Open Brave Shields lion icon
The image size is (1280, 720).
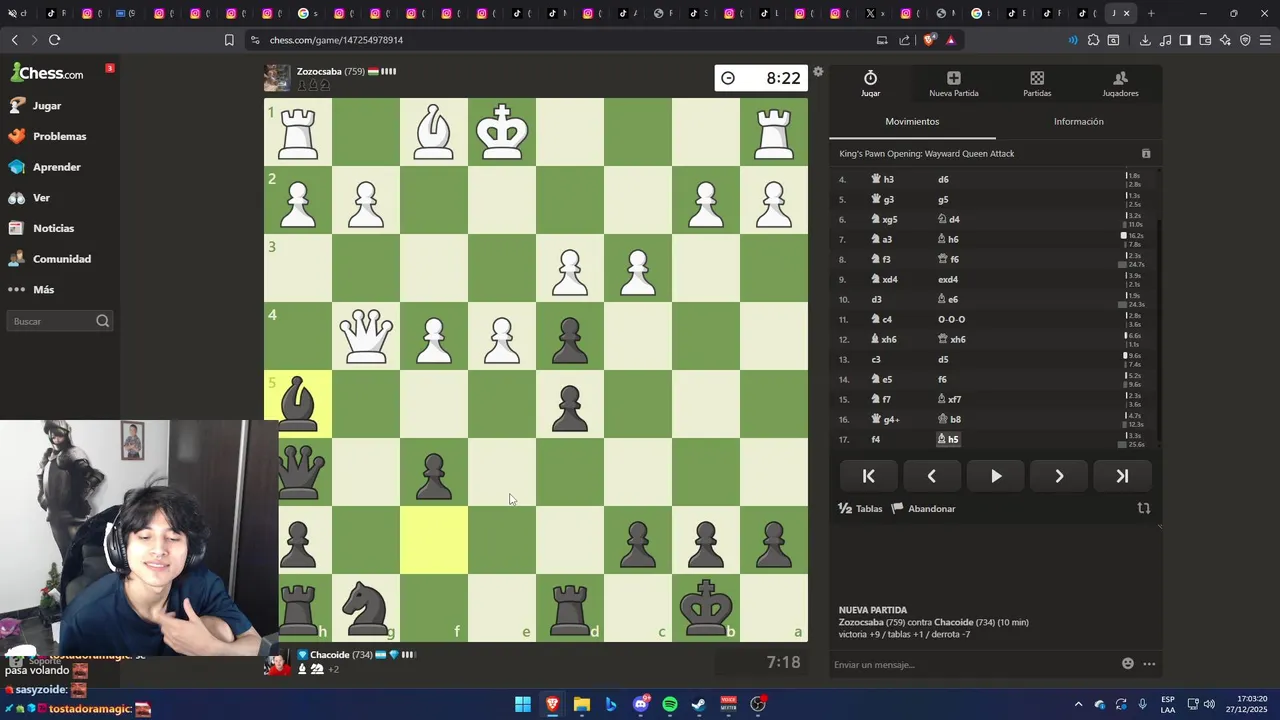pos(929,40)
